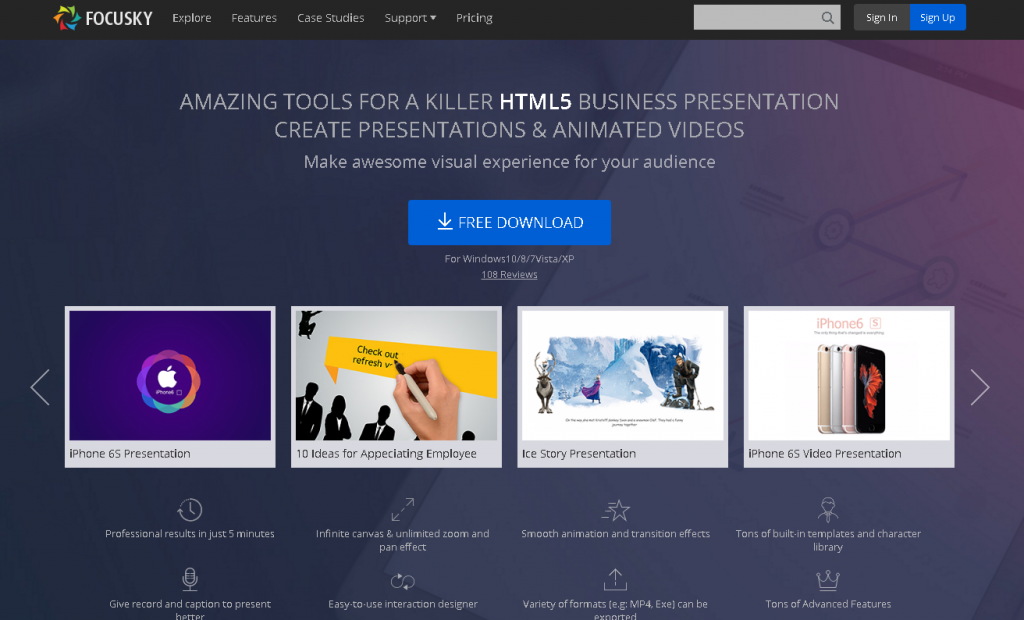This screenshot has height=620, width=1024.
Task: Click the interaction designer loop icon
Action: 403,578
